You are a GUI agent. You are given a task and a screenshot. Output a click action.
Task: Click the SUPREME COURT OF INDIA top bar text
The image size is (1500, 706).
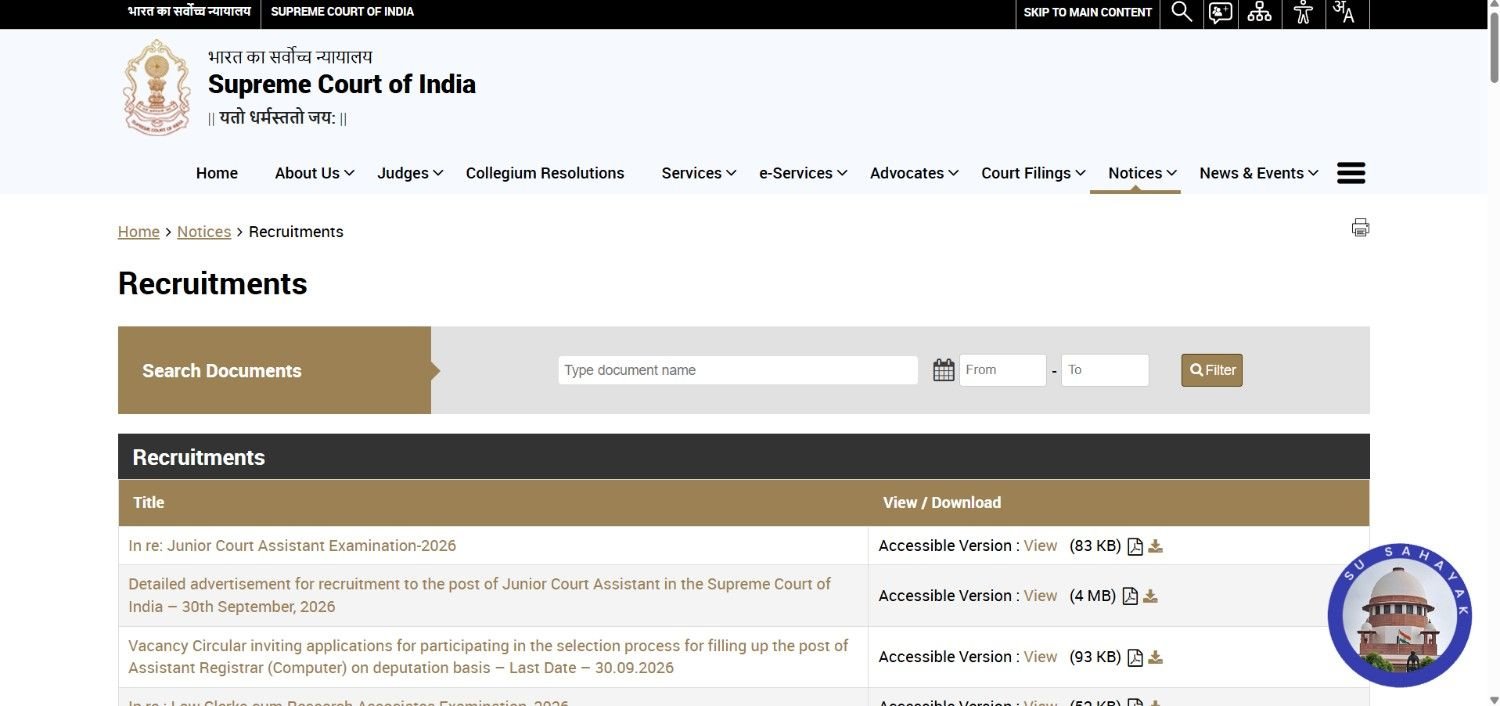(x=342, y=12)
